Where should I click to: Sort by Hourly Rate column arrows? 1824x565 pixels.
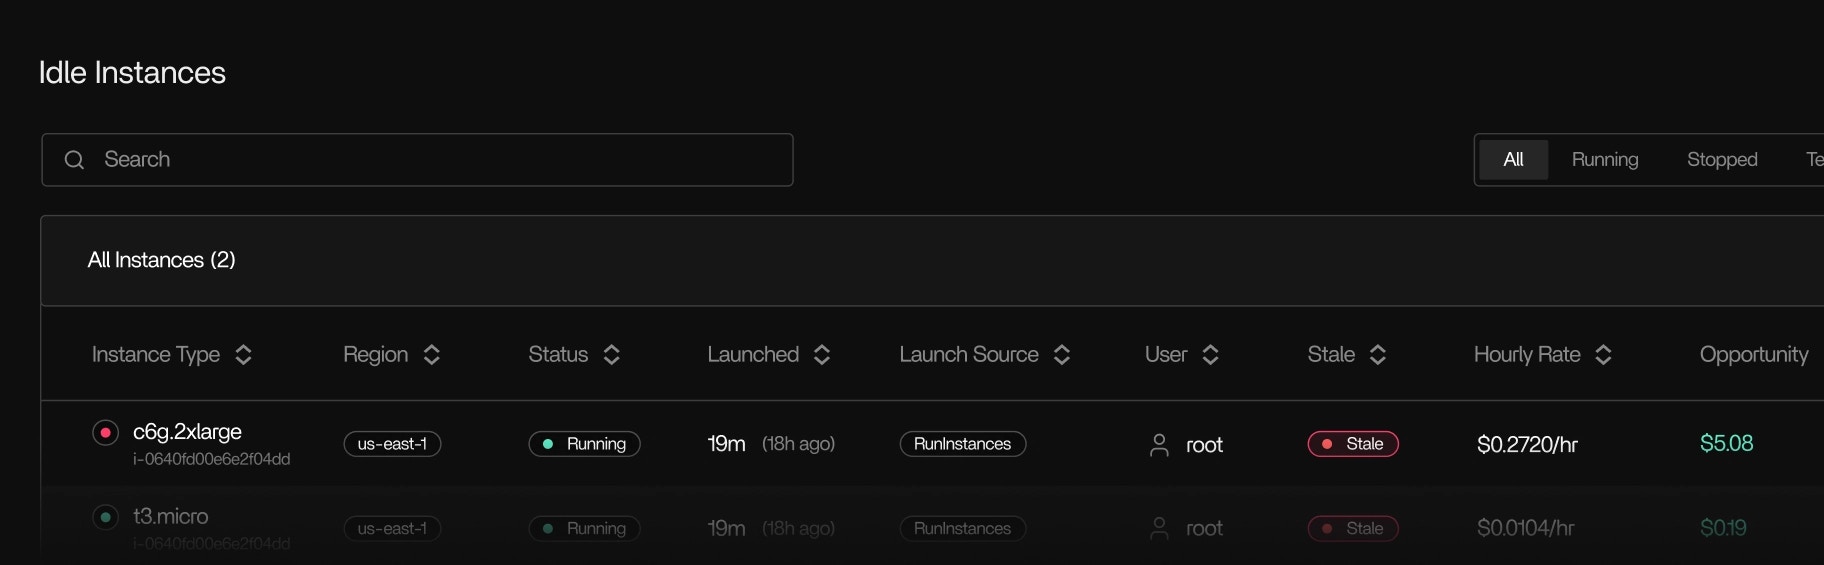tap(1603, 355)
